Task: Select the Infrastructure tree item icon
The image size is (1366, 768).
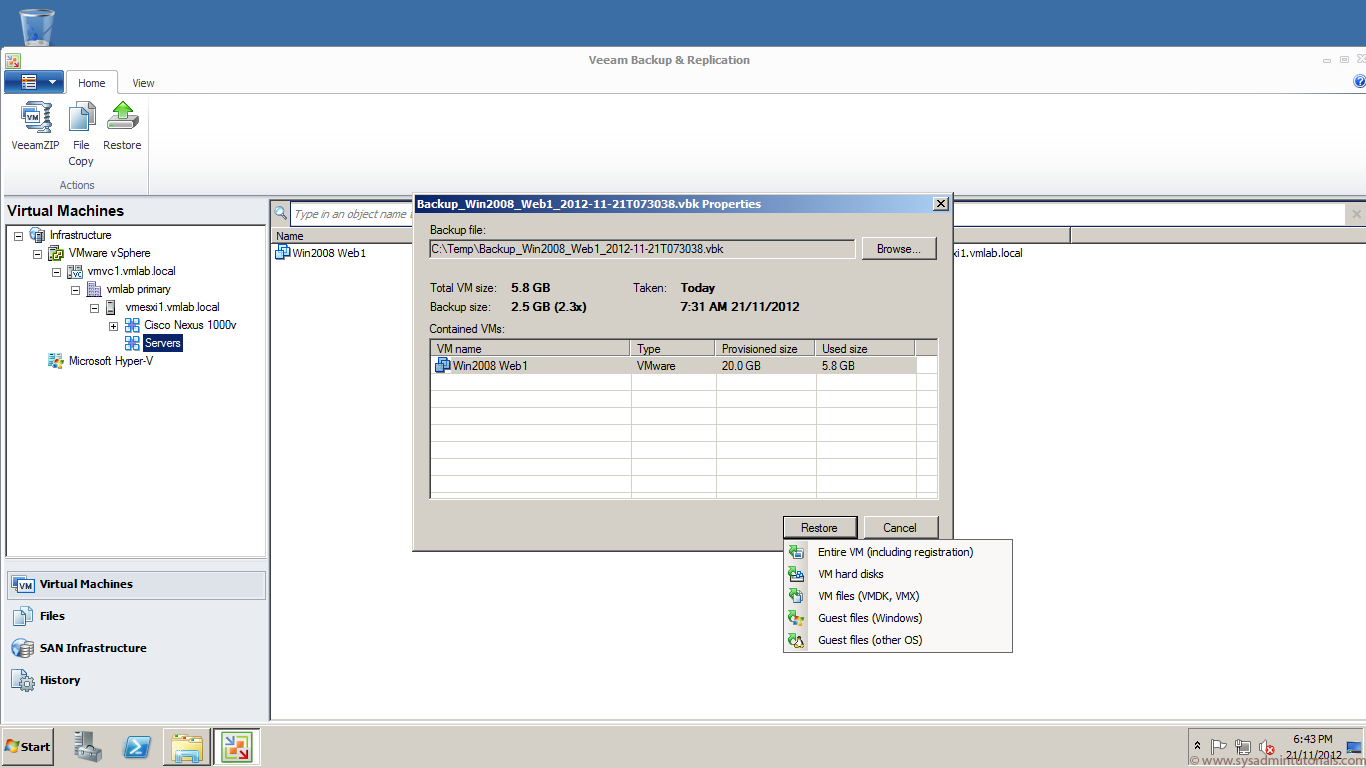Action: coord(37,235)
